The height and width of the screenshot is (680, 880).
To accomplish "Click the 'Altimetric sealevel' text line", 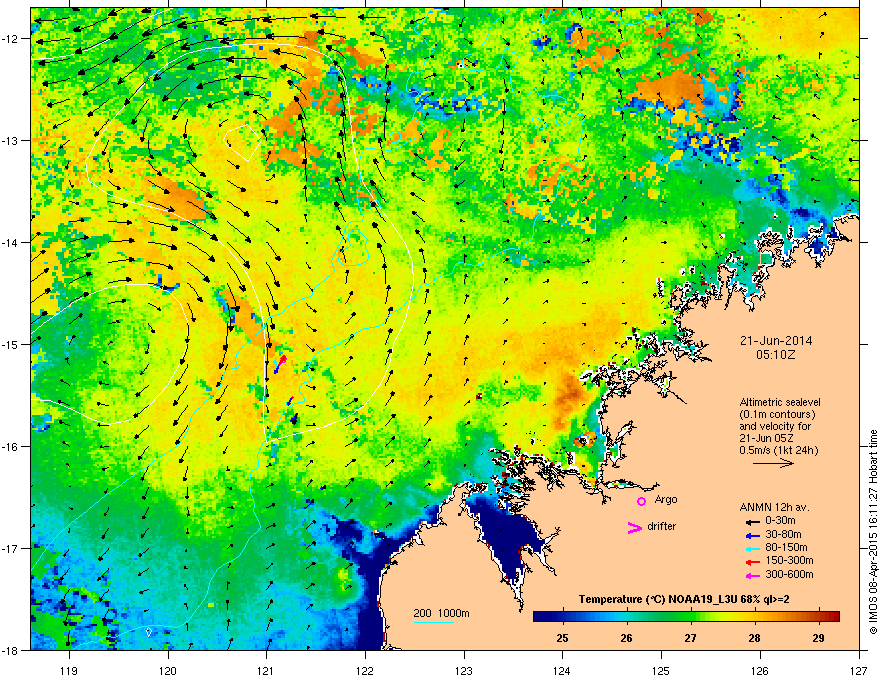I will (780, 402).
